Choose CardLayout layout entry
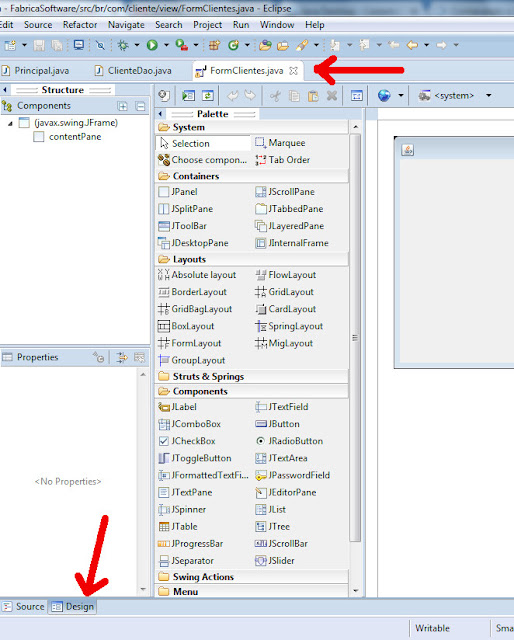 click(x=285, y=309)
